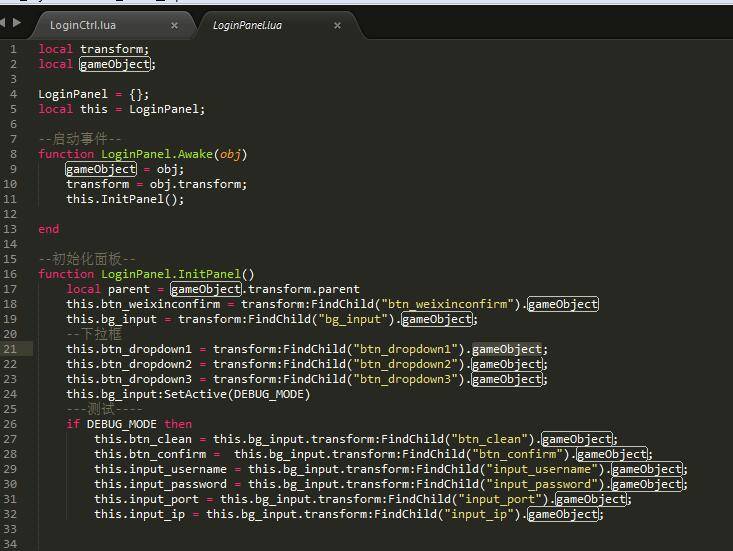Click 'if' keyword on line 26

(72, 424)
